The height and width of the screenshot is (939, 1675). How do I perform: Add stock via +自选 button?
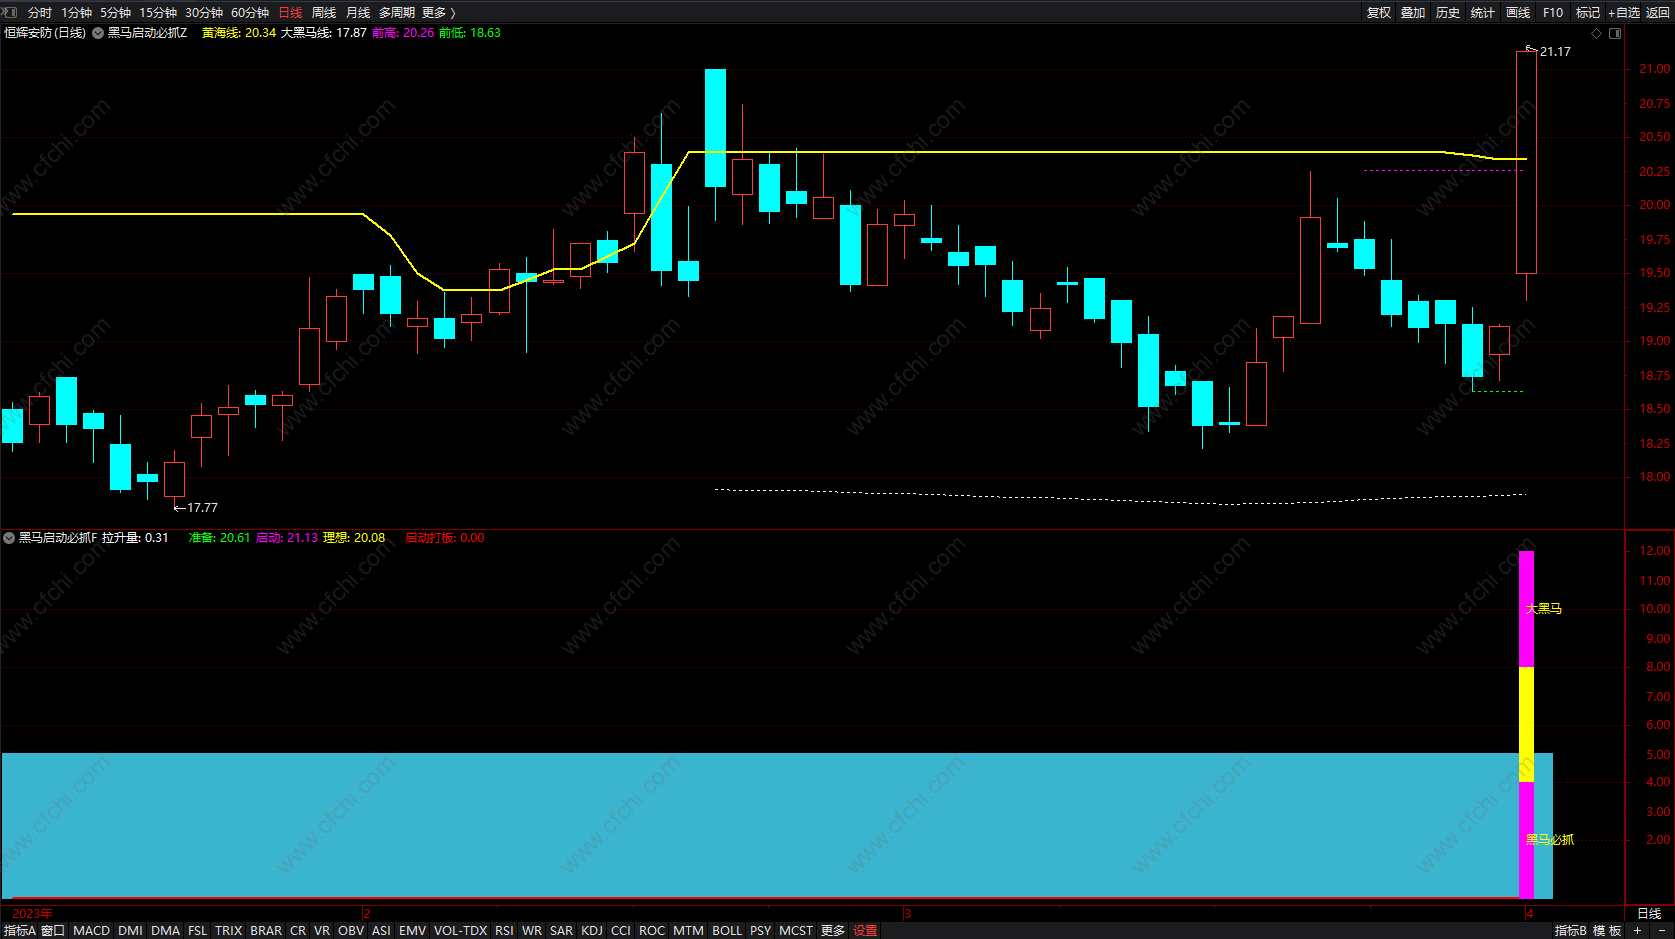click(1624, 12)
